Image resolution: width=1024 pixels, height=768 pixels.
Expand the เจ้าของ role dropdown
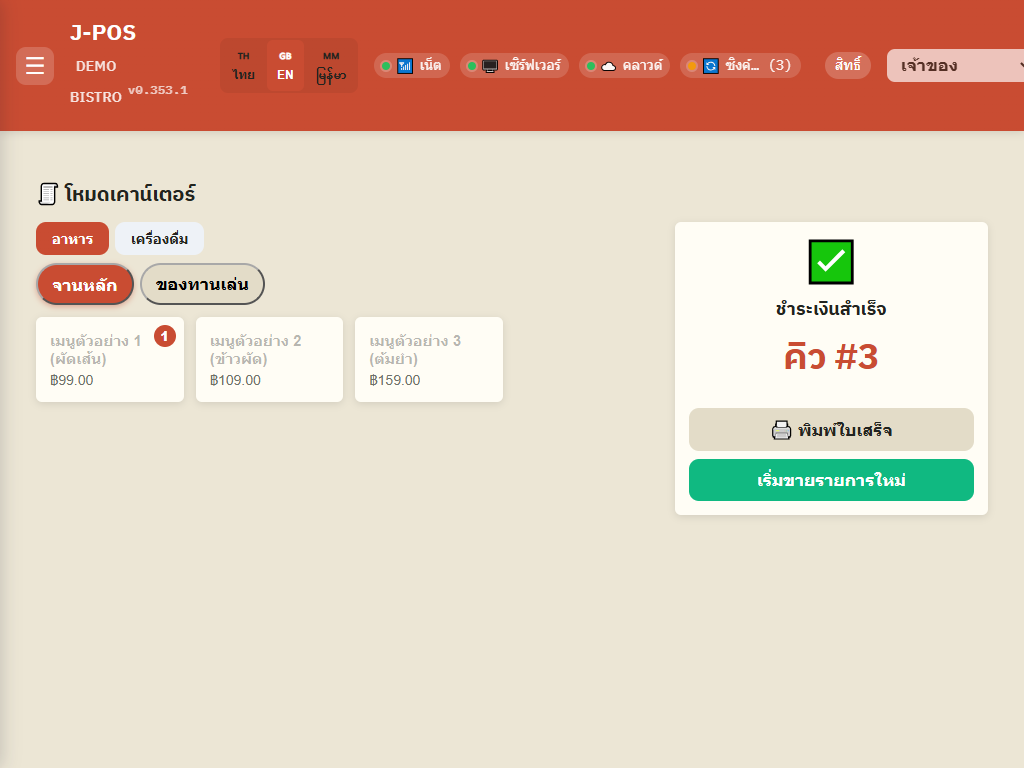tap(955, 65)
